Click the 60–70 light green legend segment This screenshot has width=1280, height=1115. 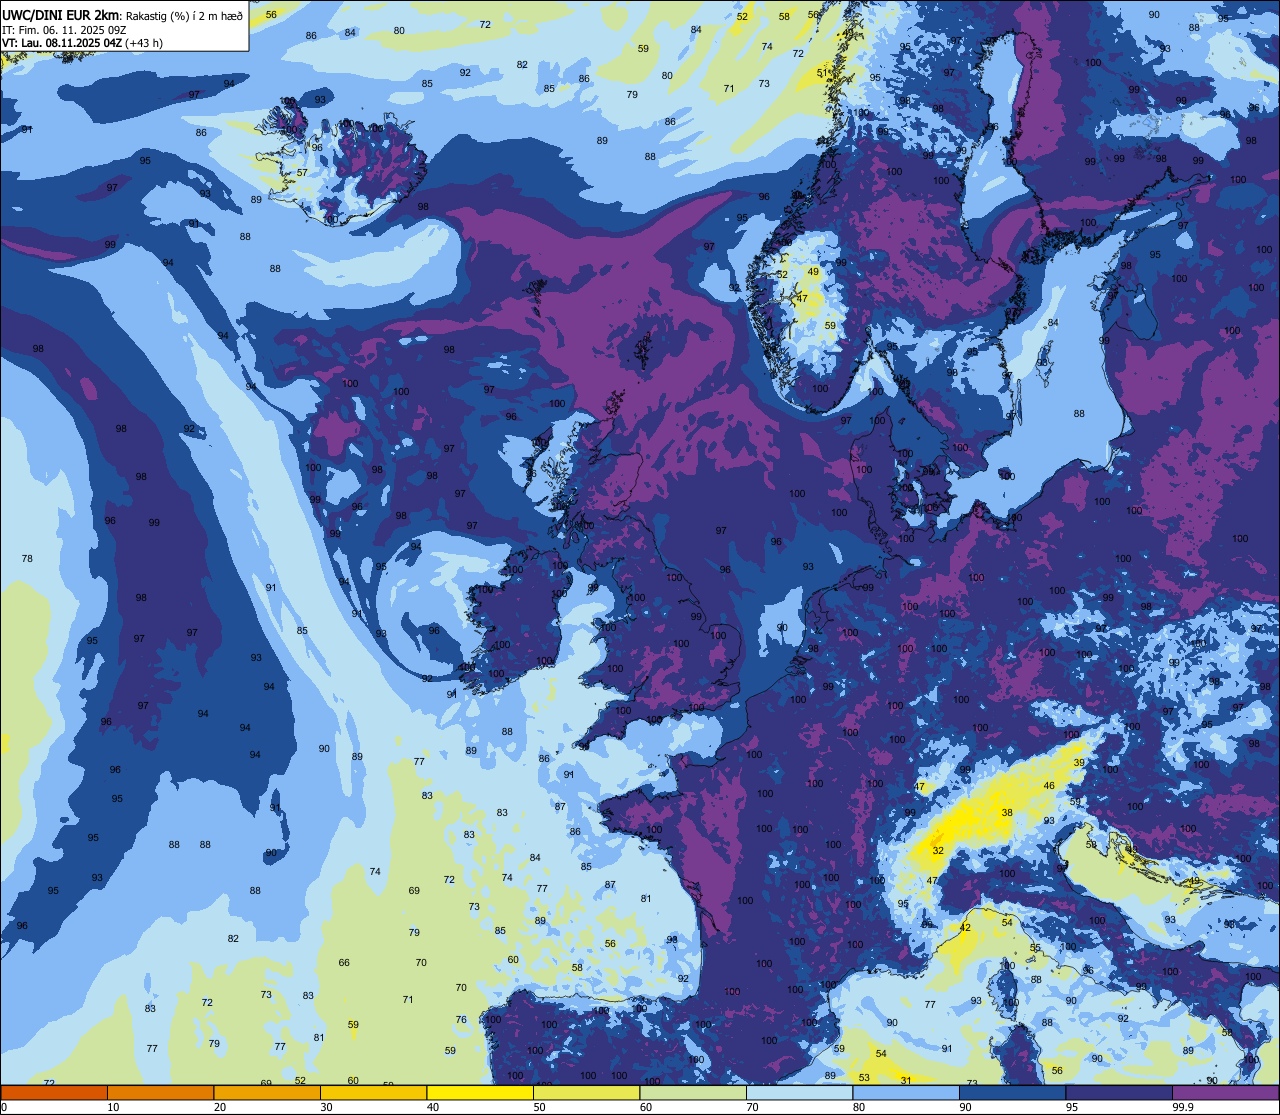pos(693,1092)
